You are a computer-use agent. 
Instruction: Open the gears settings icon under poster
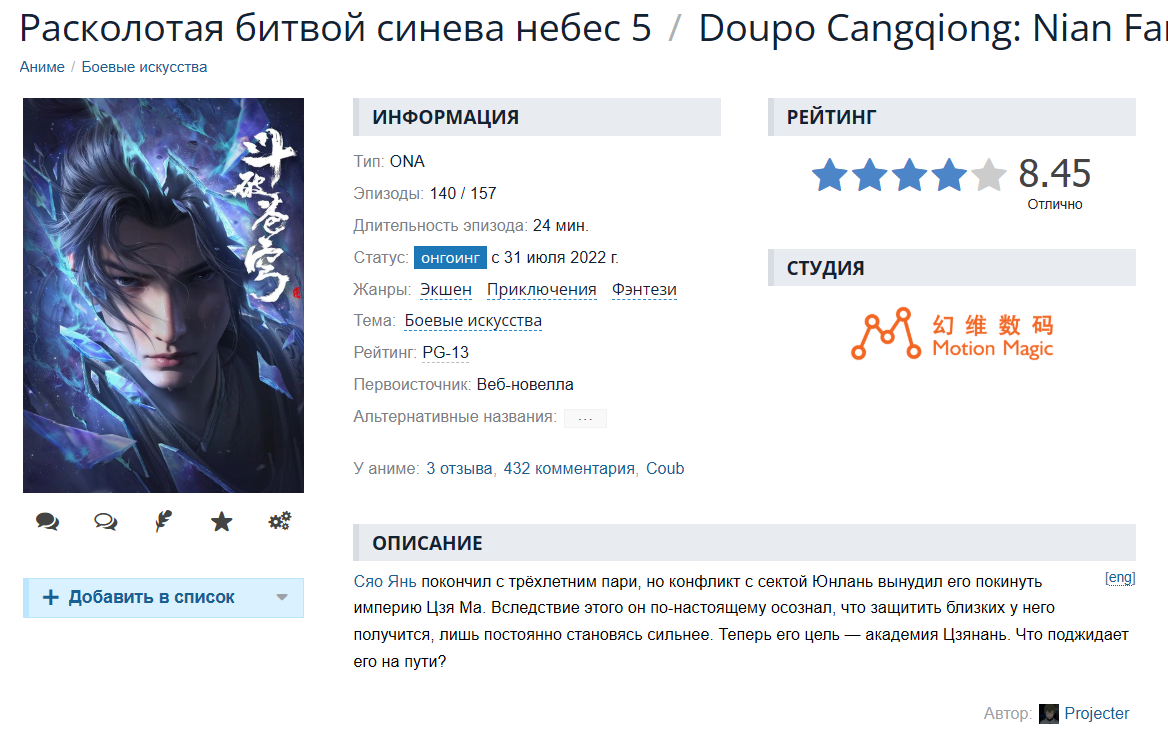click(280, 521)
